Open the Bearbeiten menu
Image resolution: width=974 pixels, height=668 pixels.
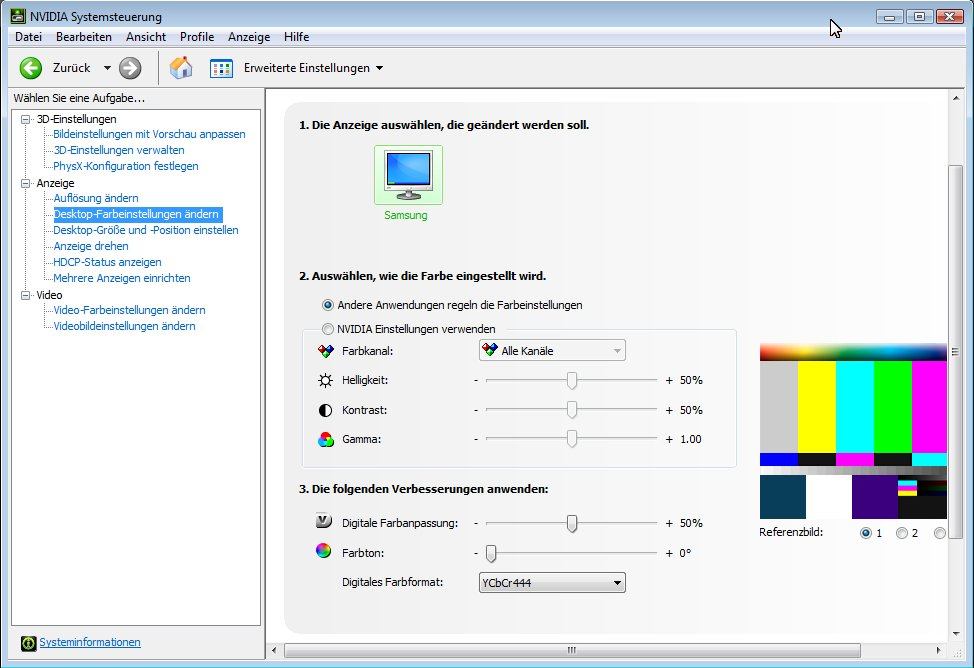point(84,37)
